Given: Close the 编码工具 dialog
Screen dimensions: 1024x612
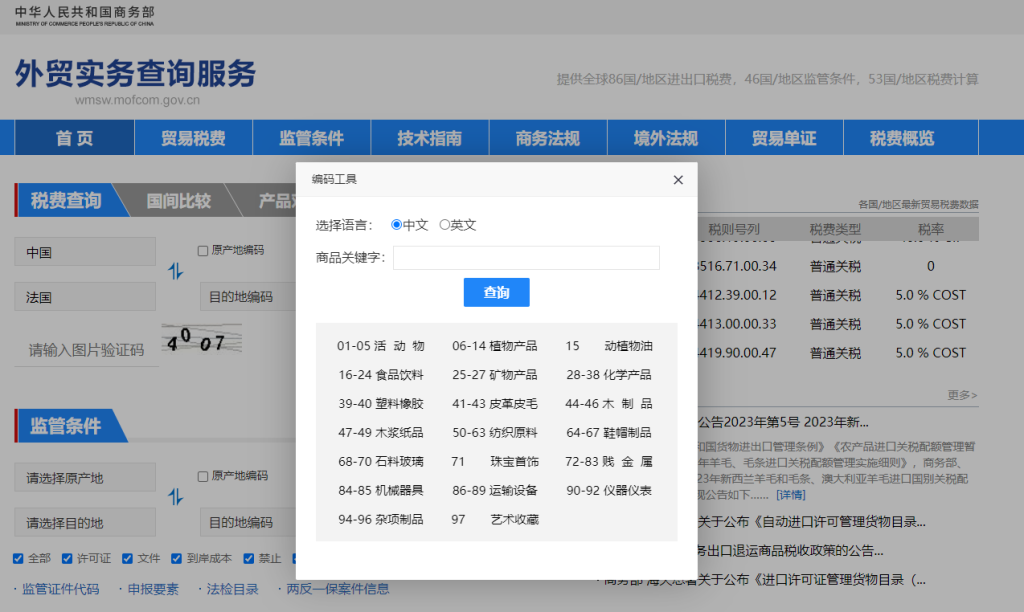Looking at the screenshot, I should coord(678,180).
